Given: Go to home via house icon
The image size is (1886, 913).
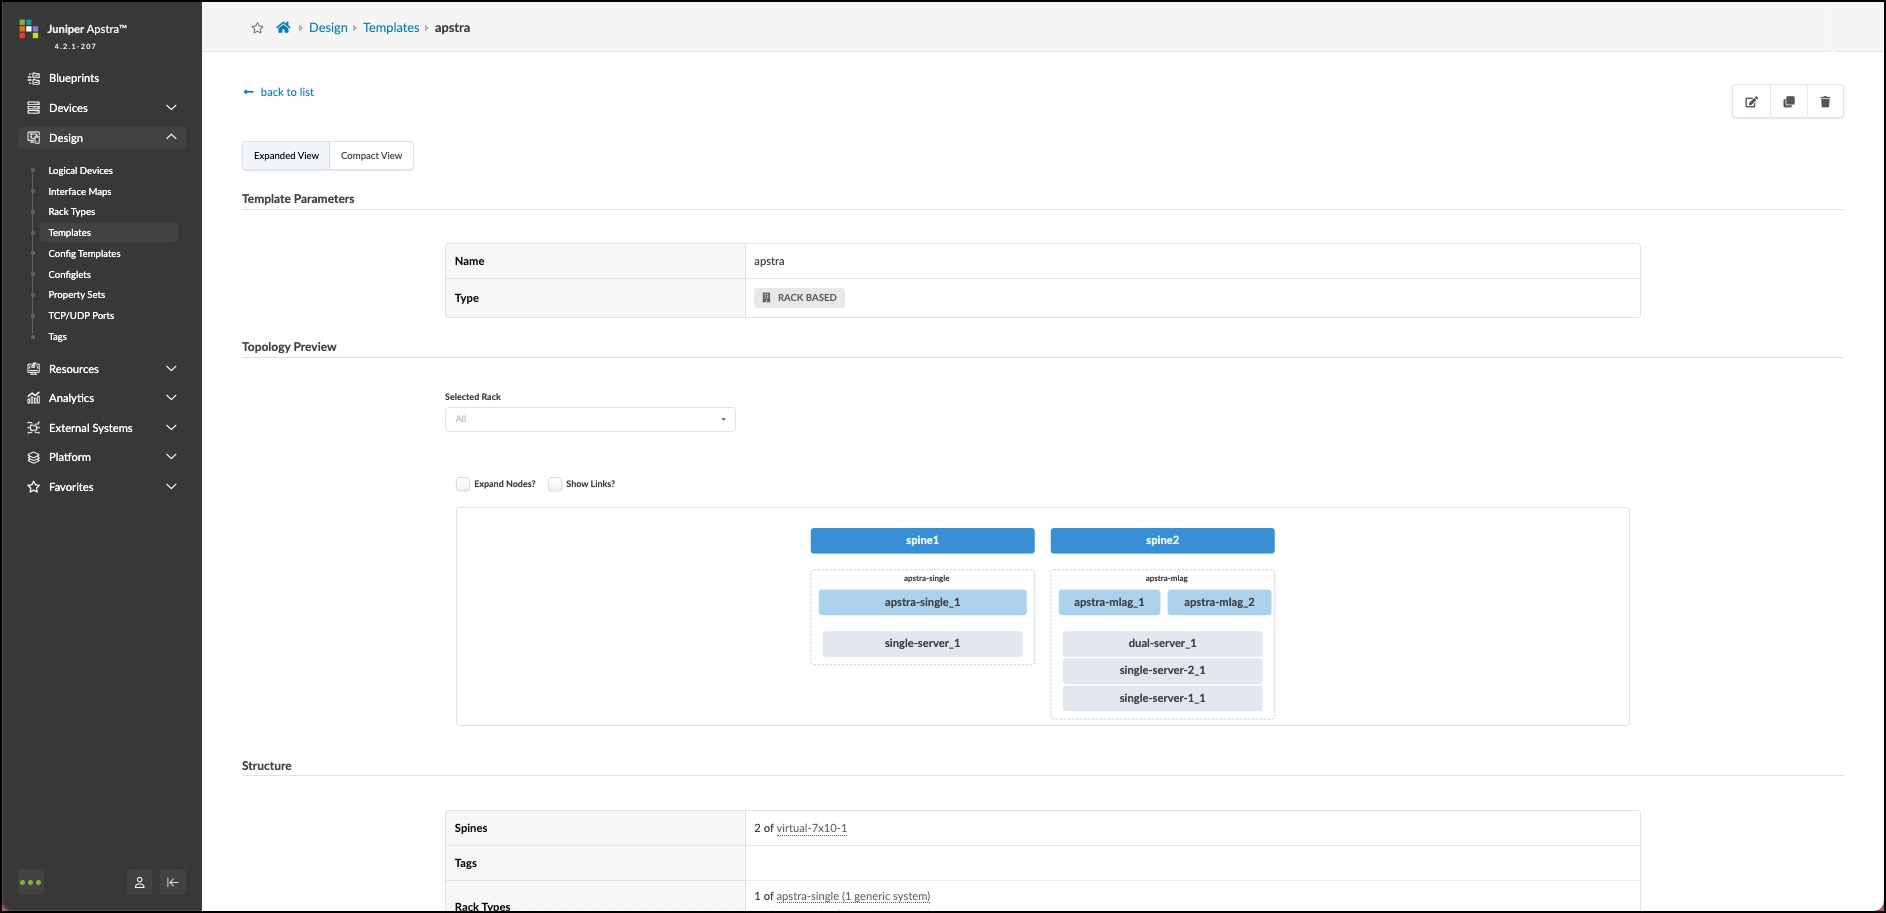Looking at the screenshot, I should click(284, 28).
